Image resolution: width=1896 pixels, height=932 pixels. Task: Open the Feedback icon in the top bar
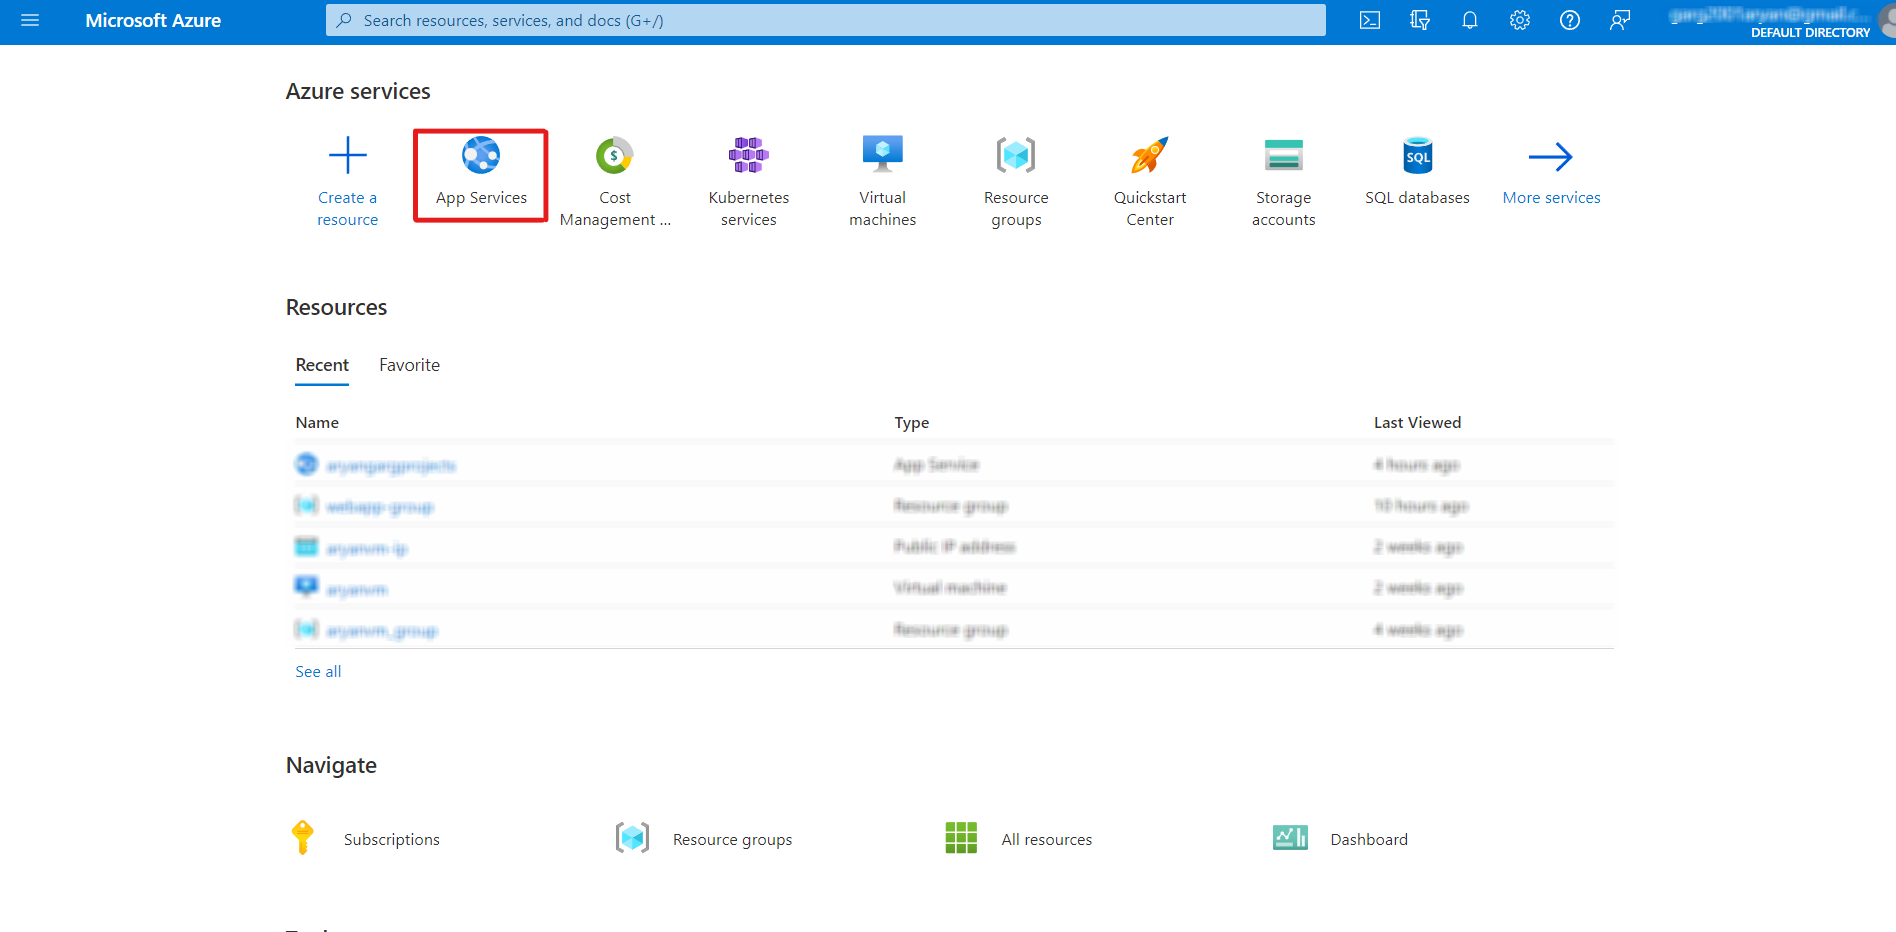1620,20
